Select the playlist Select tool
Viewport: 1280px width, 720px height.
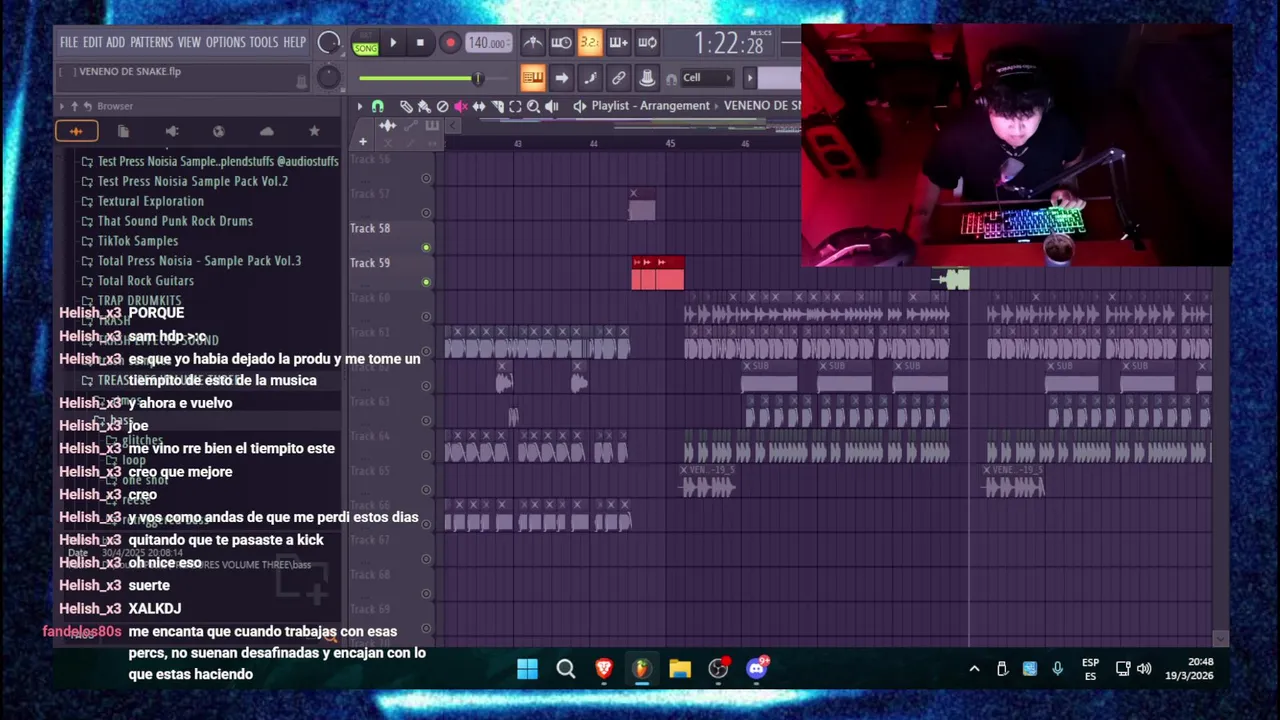coord(515,106)
